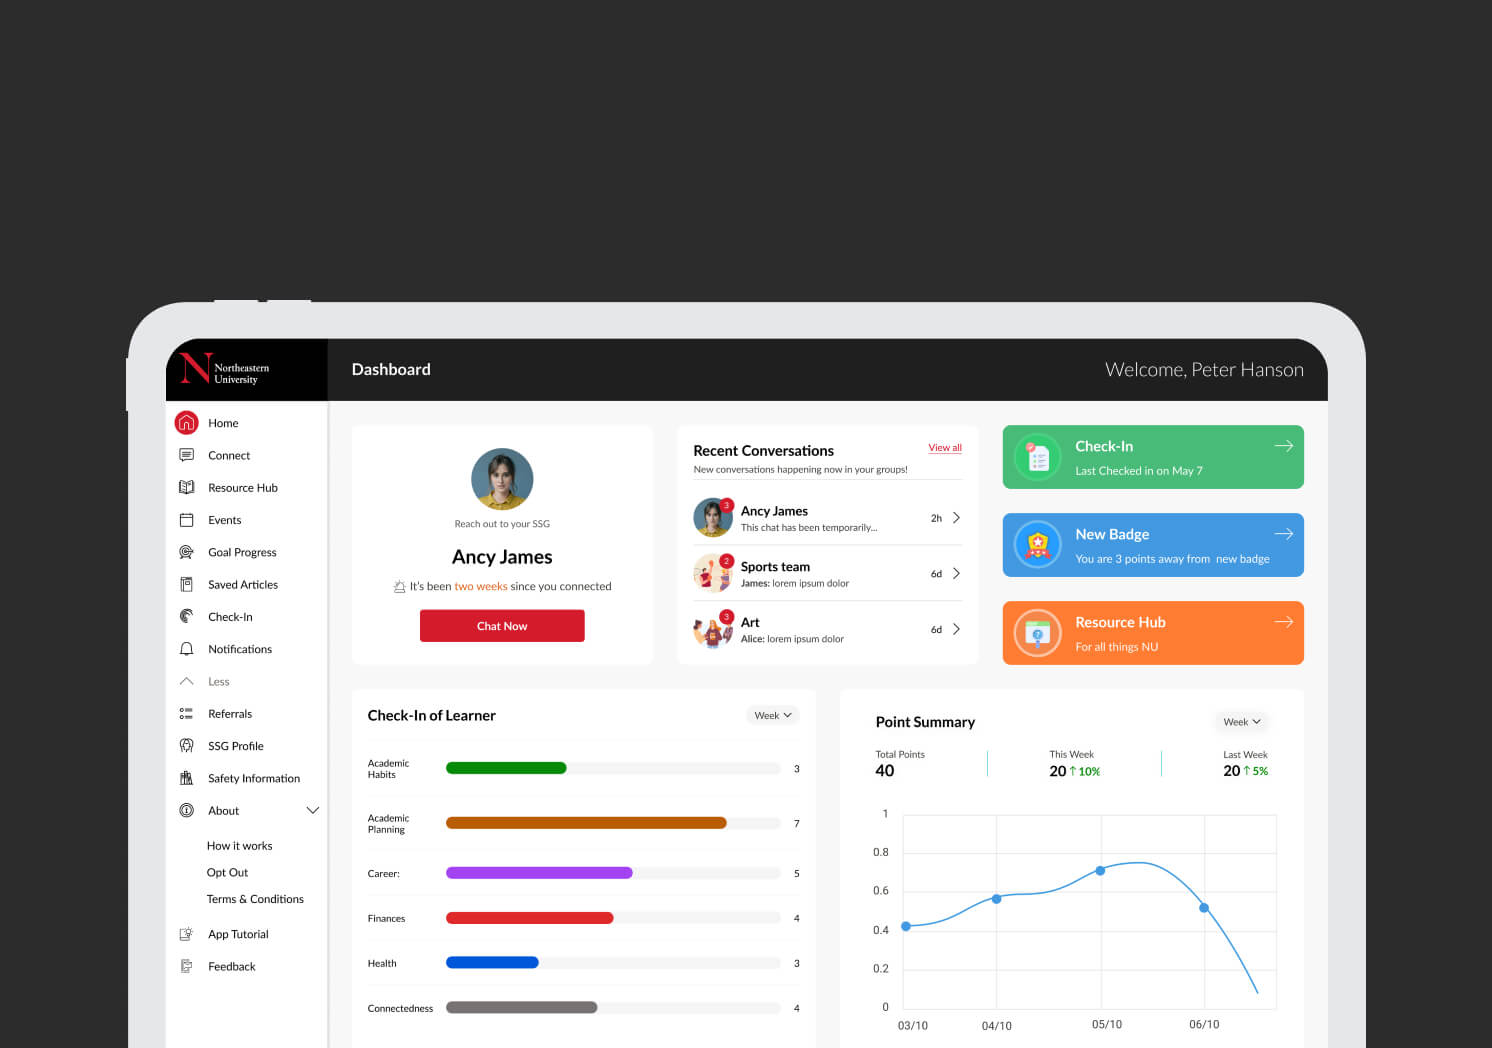Screen dimensions: 1492x1048
Task: Click the Health blue progress bar
Action: coord(492,963)
